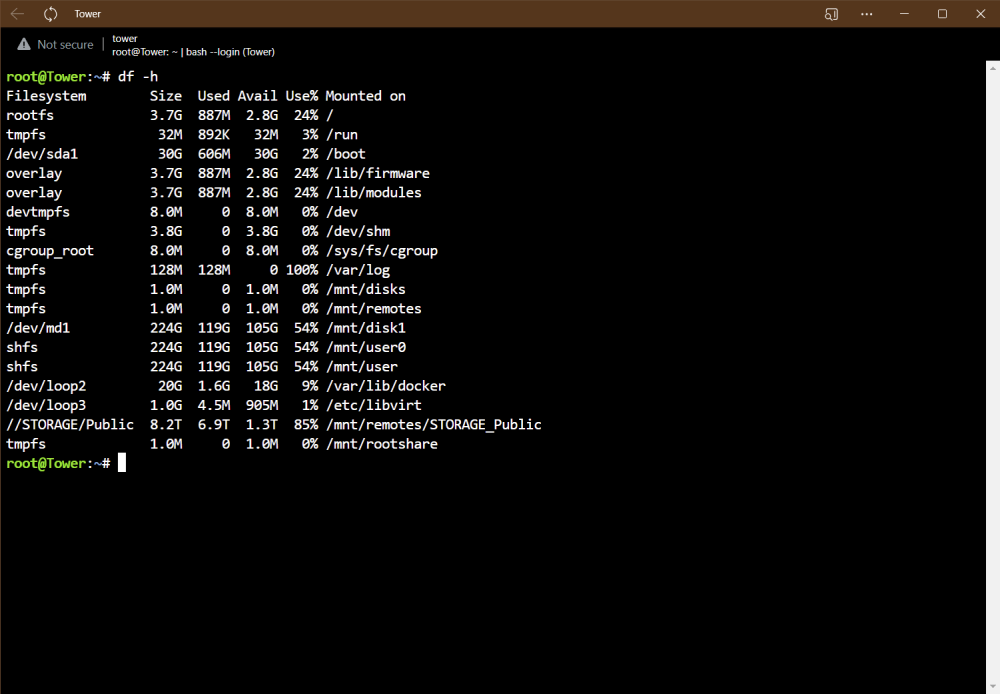Minimize the Tower window
1000x694 pixels.
tap(904, 13)
